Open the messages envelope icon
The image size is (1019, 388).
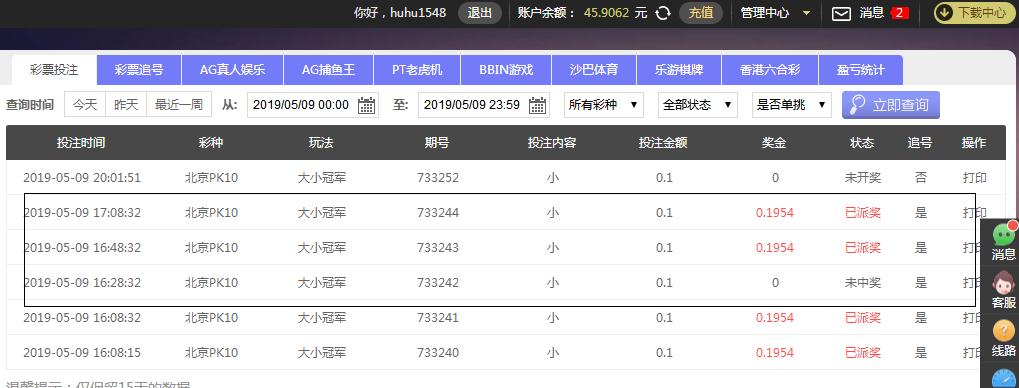pyautogui.click(x=842, y=13)
